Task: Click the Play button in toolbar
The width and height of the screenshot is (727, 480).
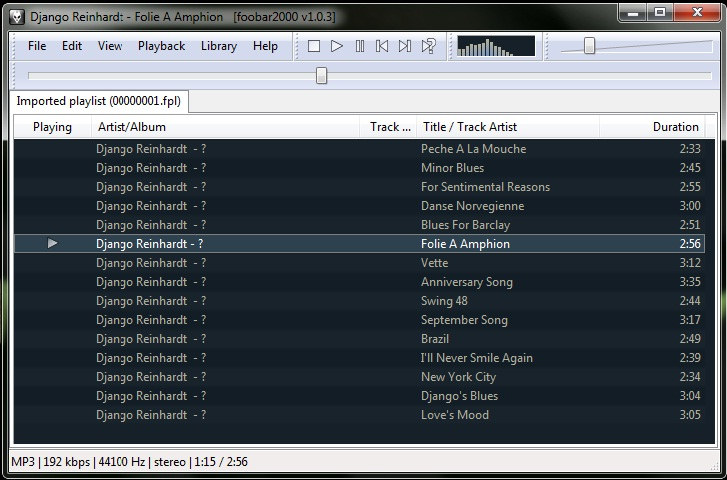Action: coord(337,46)
